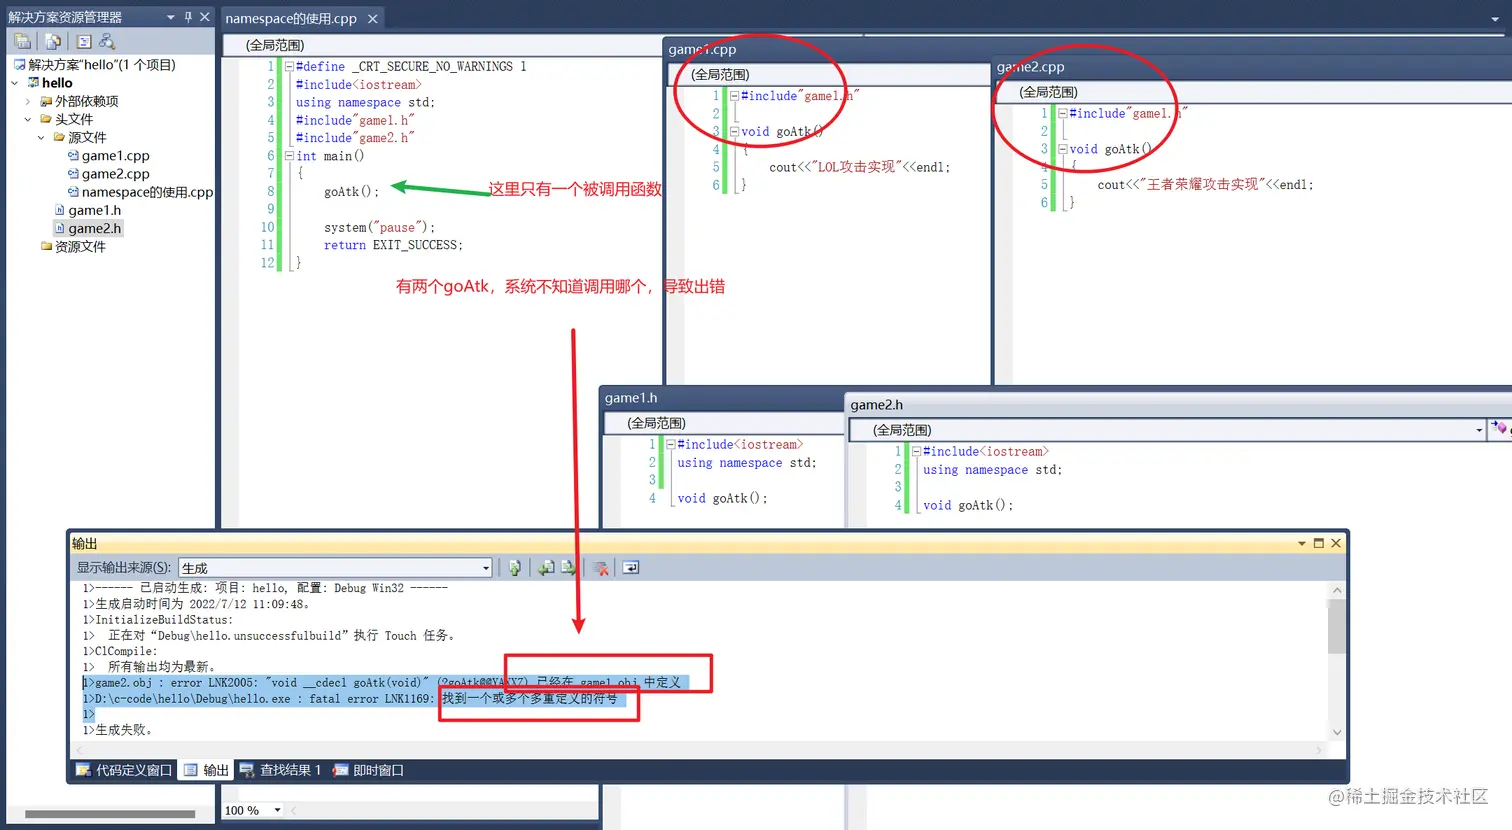1512x830 pixels.
Task: Collapse the hello project node
Action: tap(14, 83)
